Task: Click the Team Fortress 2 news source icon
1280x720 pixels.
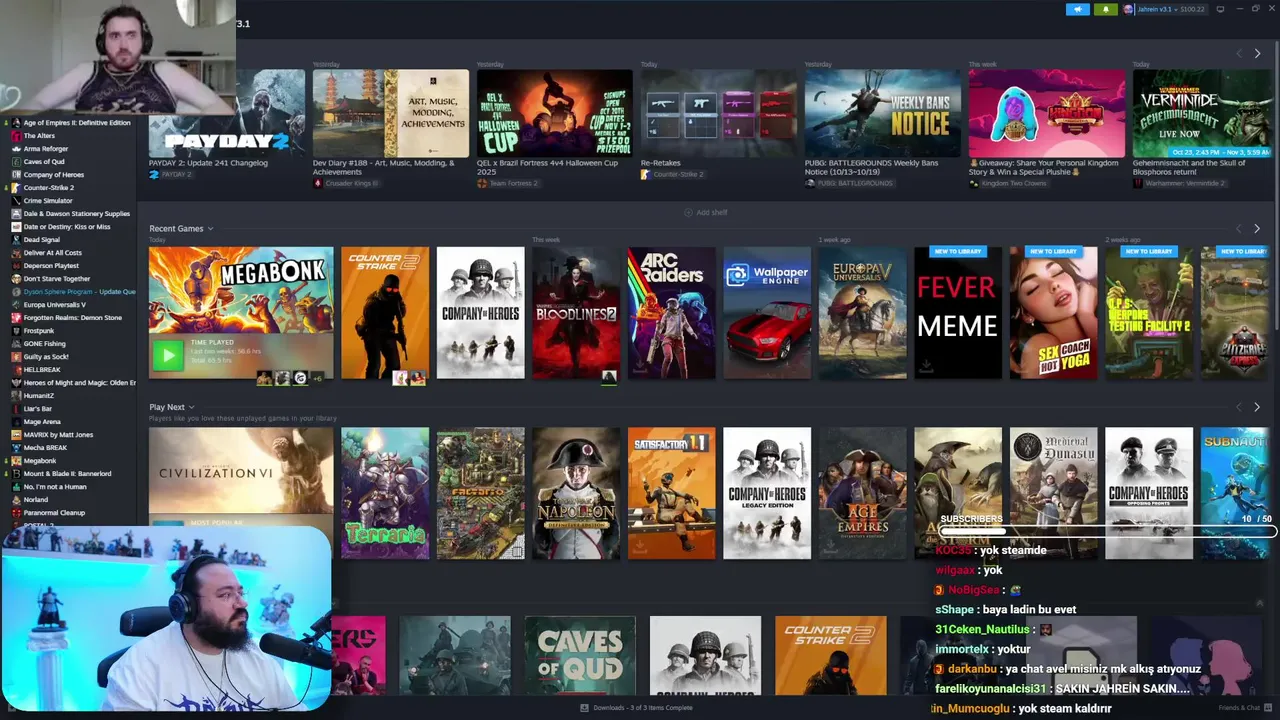Action: (482, 183)
